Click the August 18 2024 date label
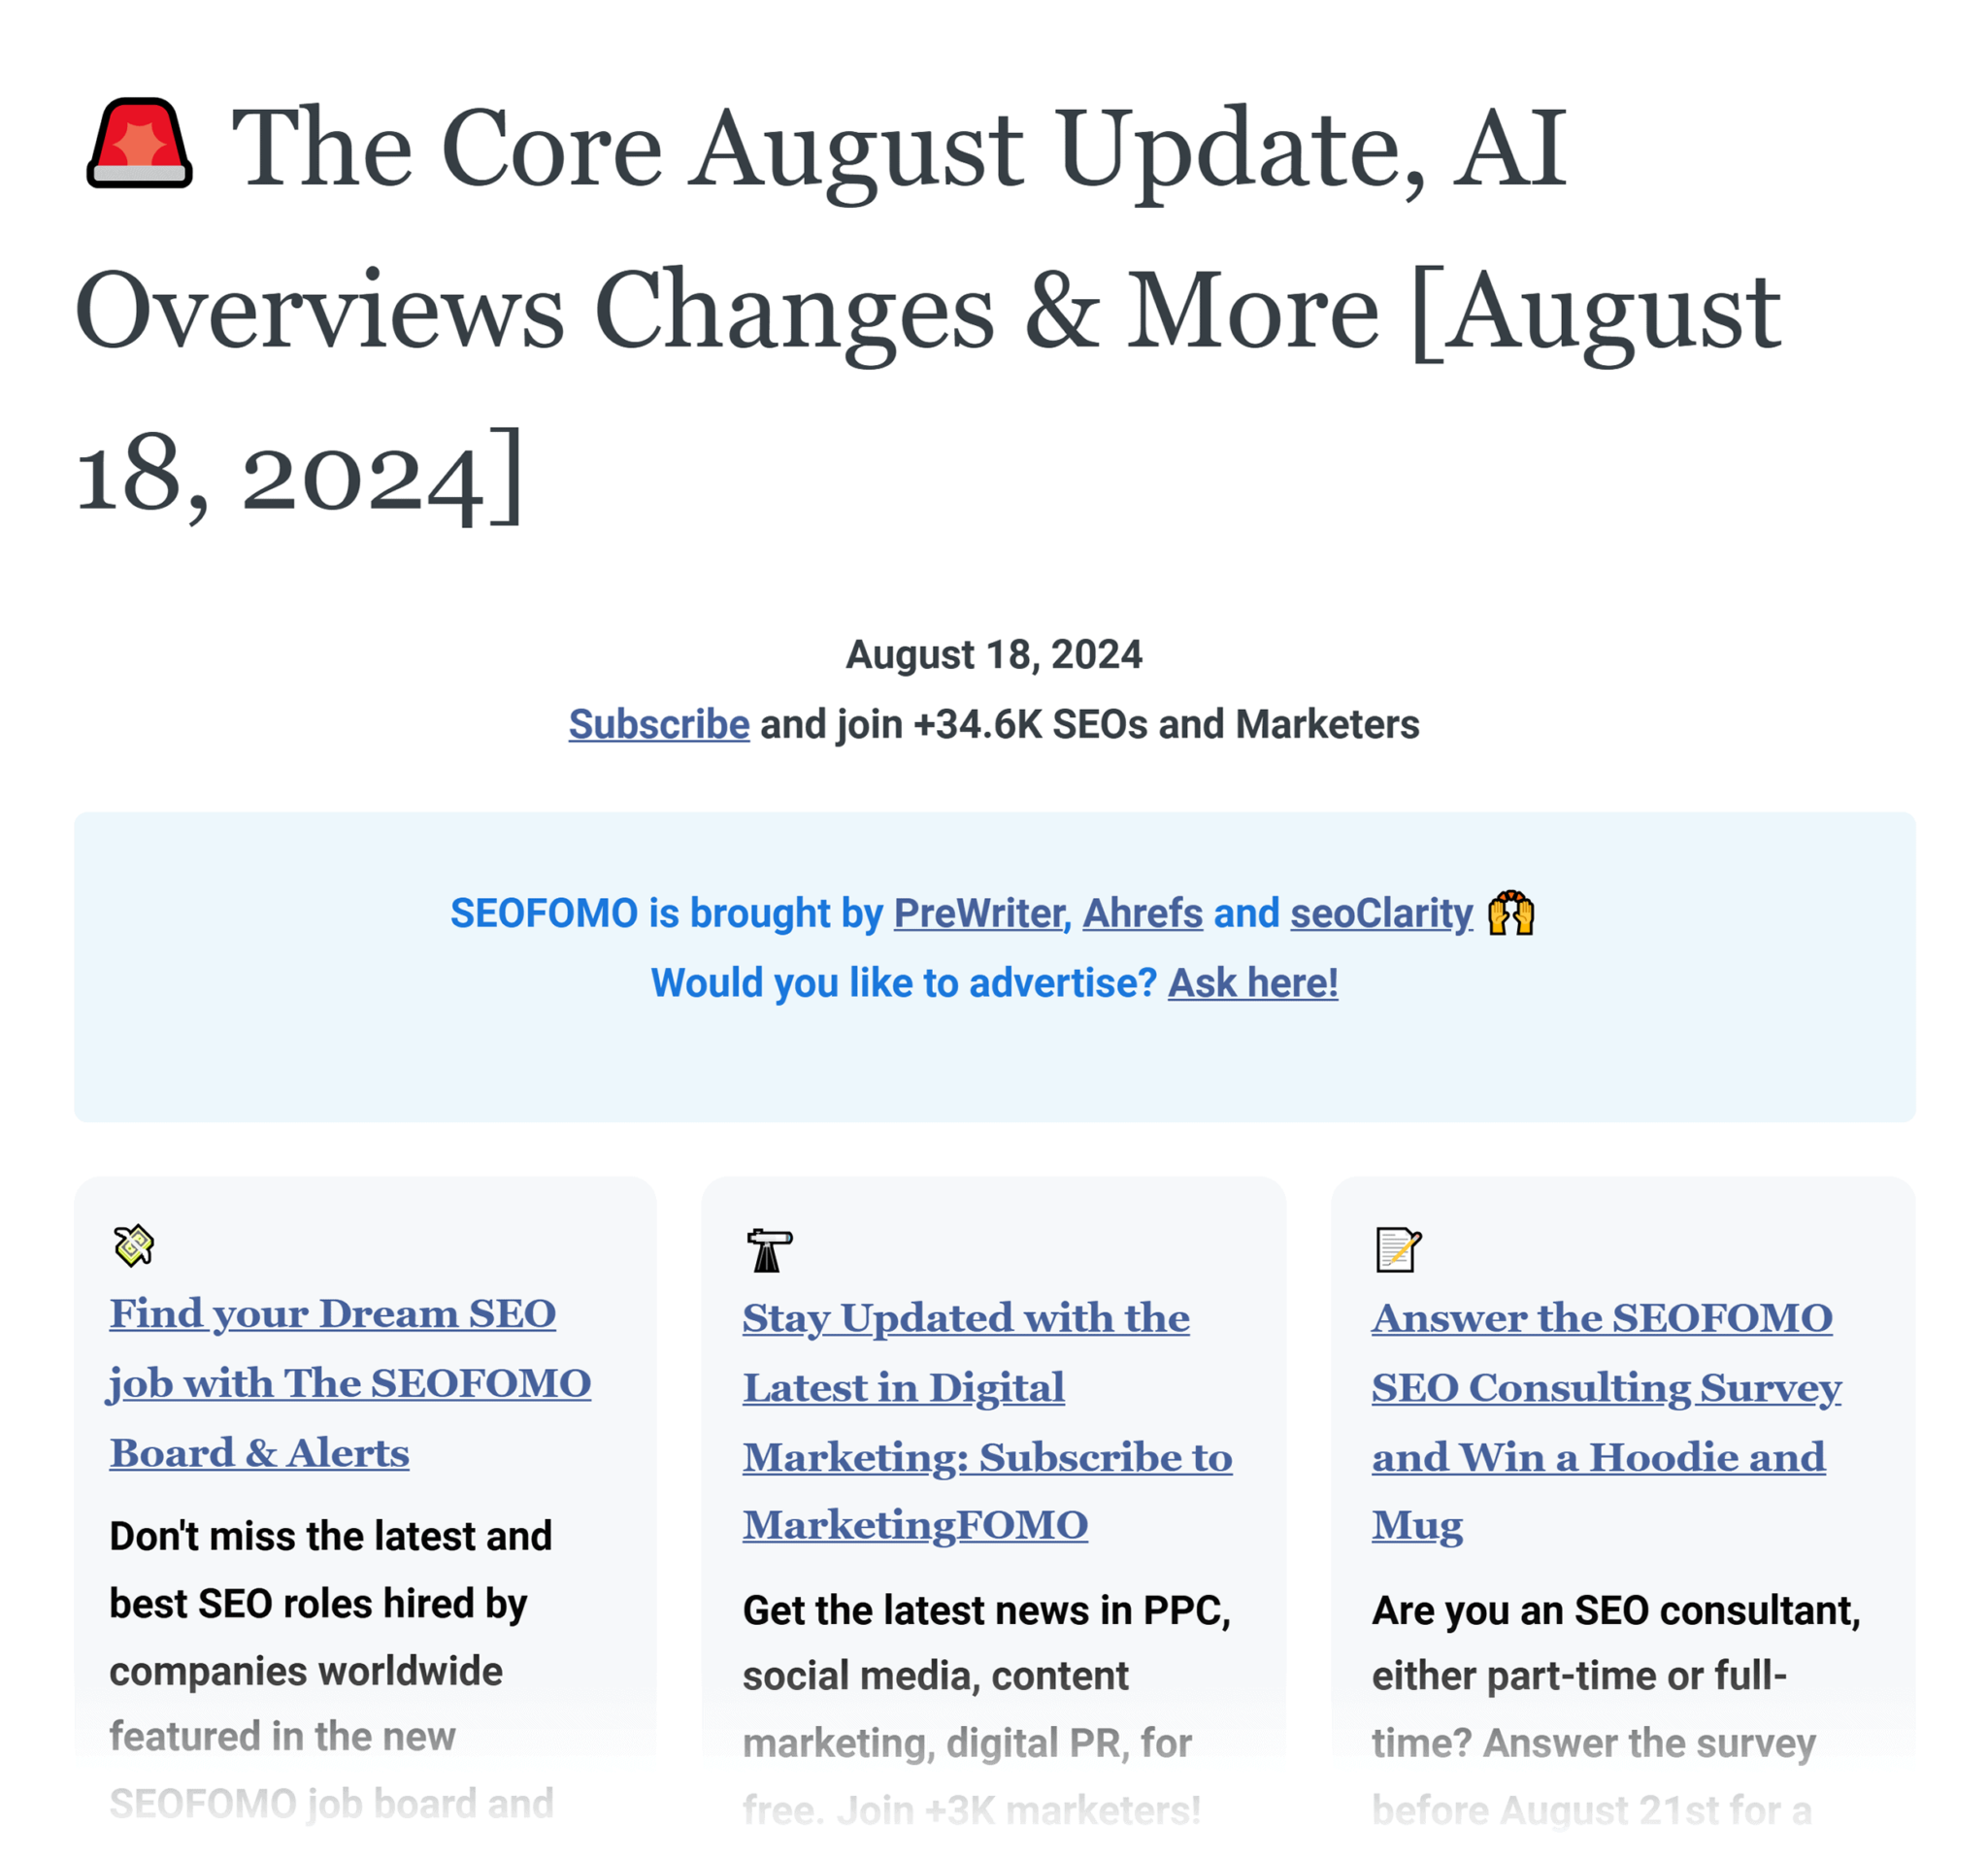The image size is (1988, 1858). click(x=993, y=655)
